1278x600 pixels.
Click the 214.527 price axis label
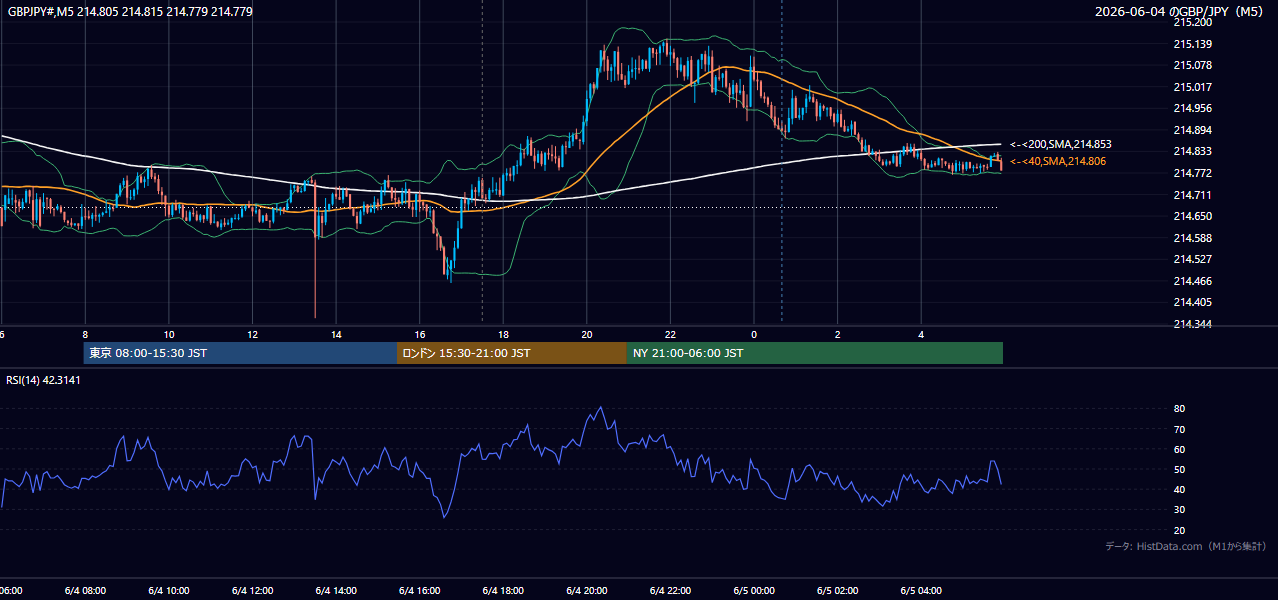click(1192, 259)
